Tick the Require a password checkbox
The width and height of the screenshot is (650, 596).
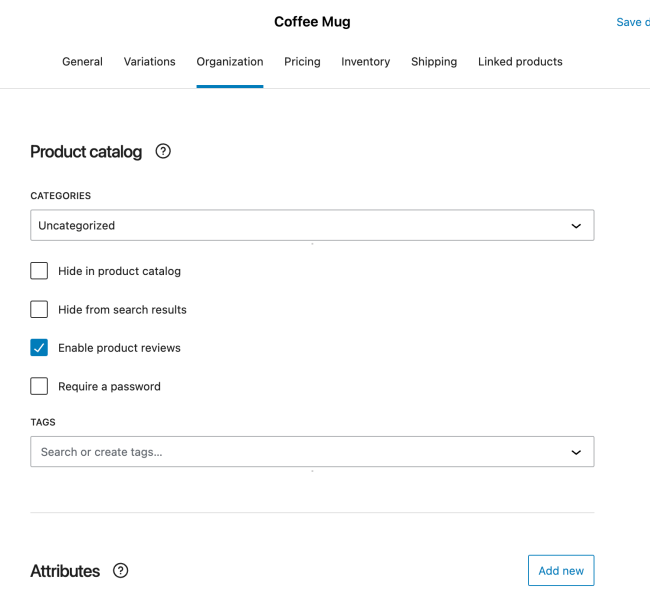pyautogui.click(x=39, y=386)
